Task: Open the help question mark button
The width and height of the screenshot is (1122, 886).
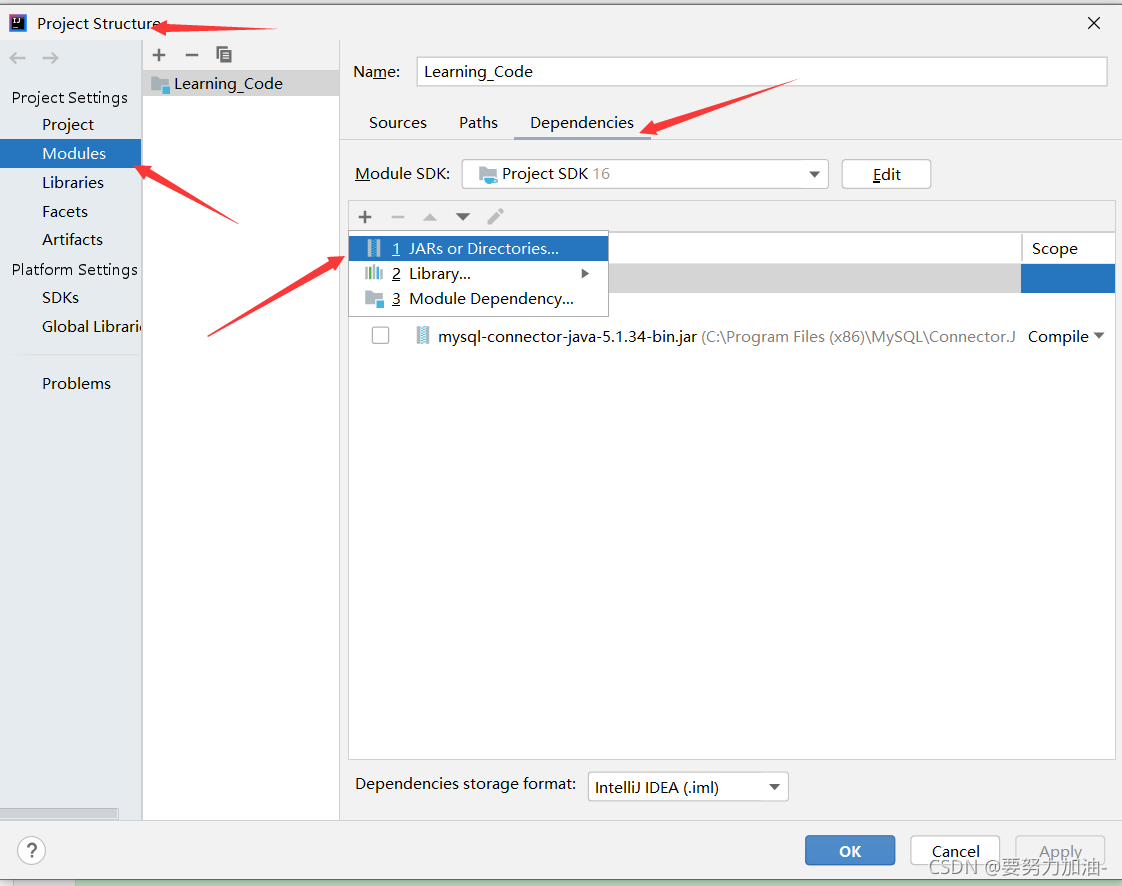Action: pyautogui.click(x=31, y=851)
